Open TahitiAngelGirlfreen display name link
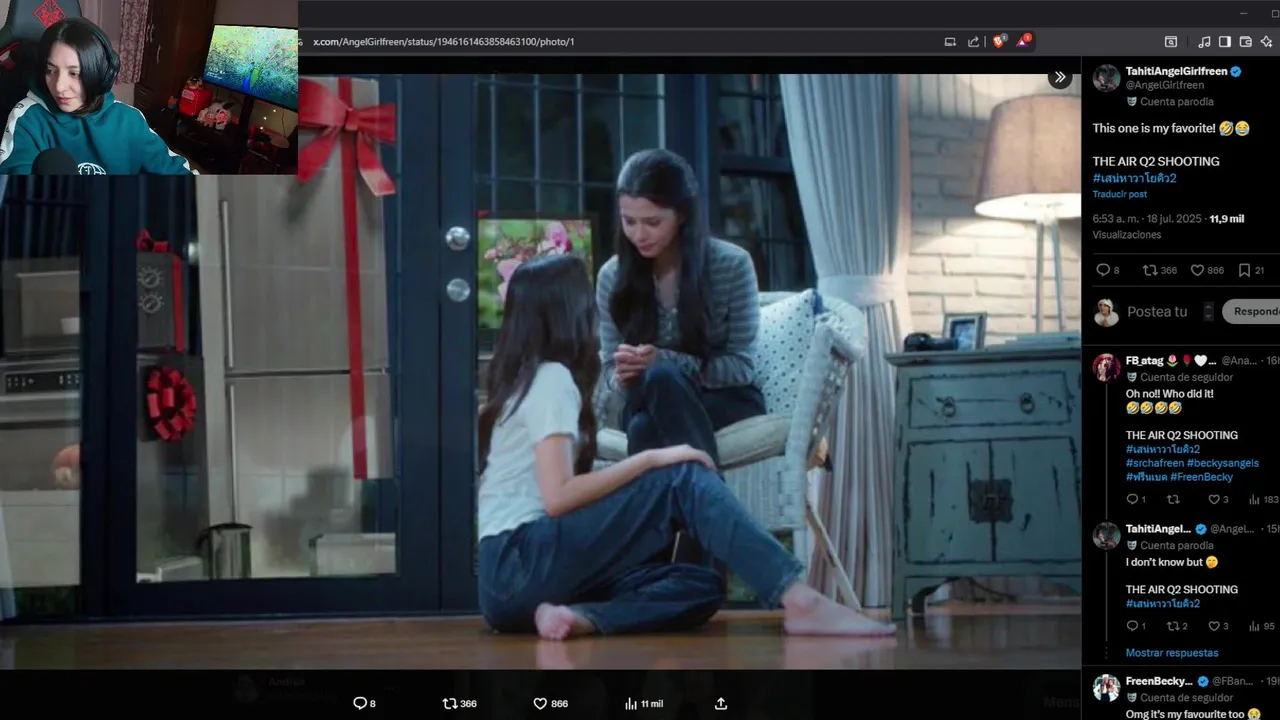1280x720 pixels. [1177, 71]
